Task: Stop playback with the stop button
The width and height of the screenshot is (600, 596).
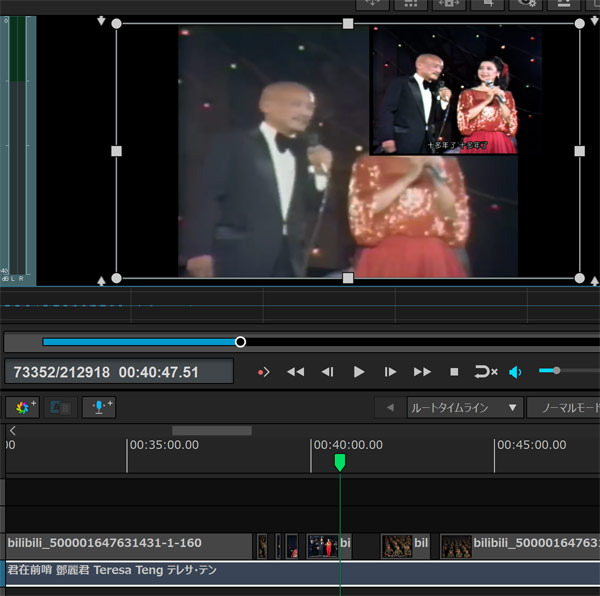Action: [x=454, y=372]
